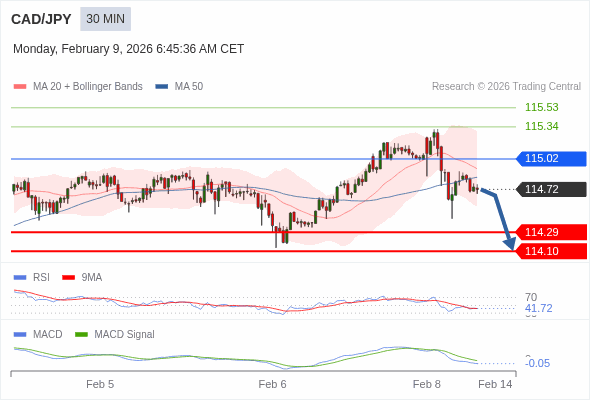Click the 'MA 20 + Bollinger Bands' legend label
590x400 pixels.
(88, 87)
